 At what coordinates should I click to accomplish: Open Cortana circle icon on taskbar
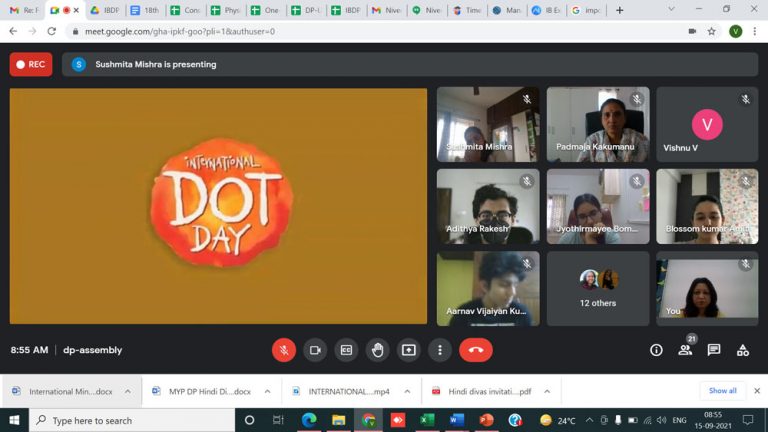click(x=249, y=420)
